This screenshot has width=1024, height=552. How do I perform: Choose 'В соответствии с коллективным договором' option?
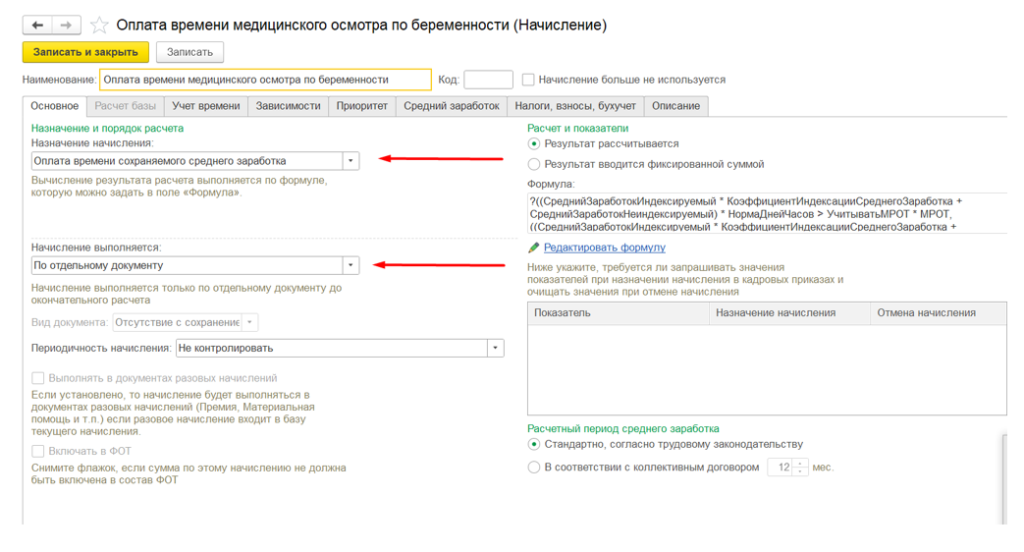tap(534, 467)
